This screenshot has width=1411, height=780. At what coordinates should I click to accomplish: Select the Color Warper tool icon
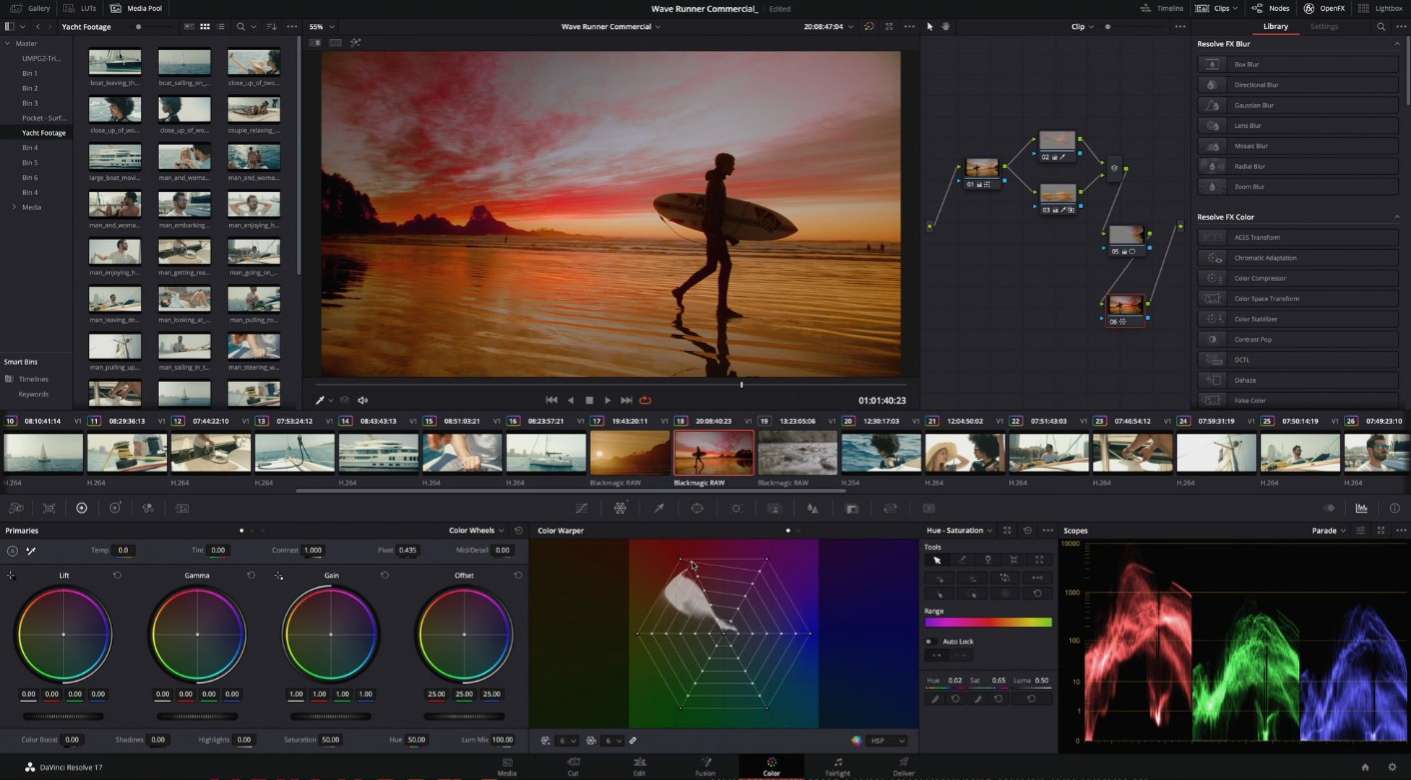(621, 508)
